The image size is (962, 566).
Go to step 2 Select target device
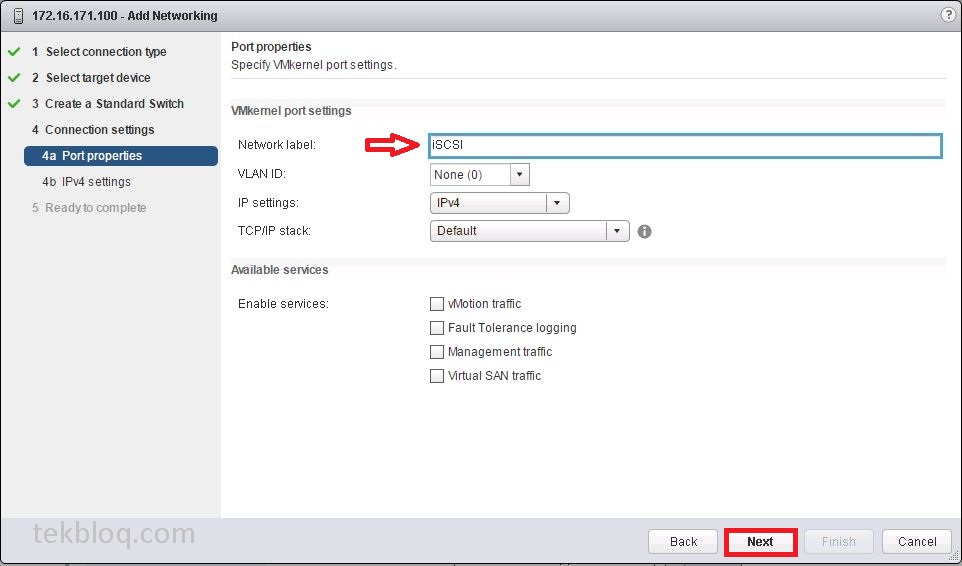(91, 78)
